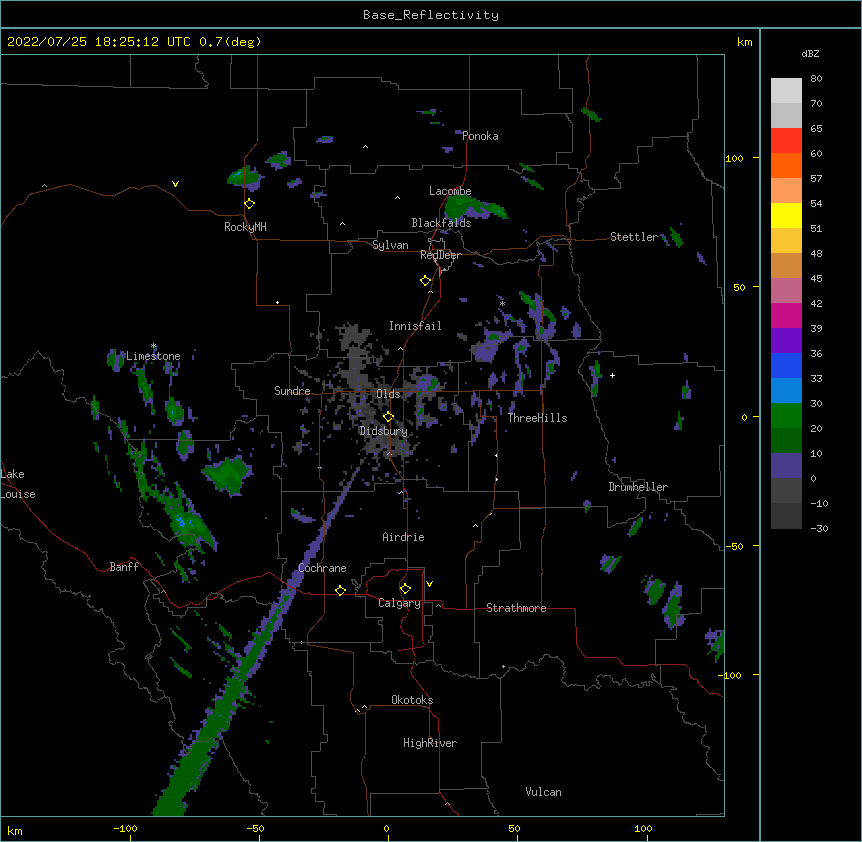This screenshot has height=842, width=862.
Task: Click white plus marker north of Drumheller
Action: coord(612,375)
